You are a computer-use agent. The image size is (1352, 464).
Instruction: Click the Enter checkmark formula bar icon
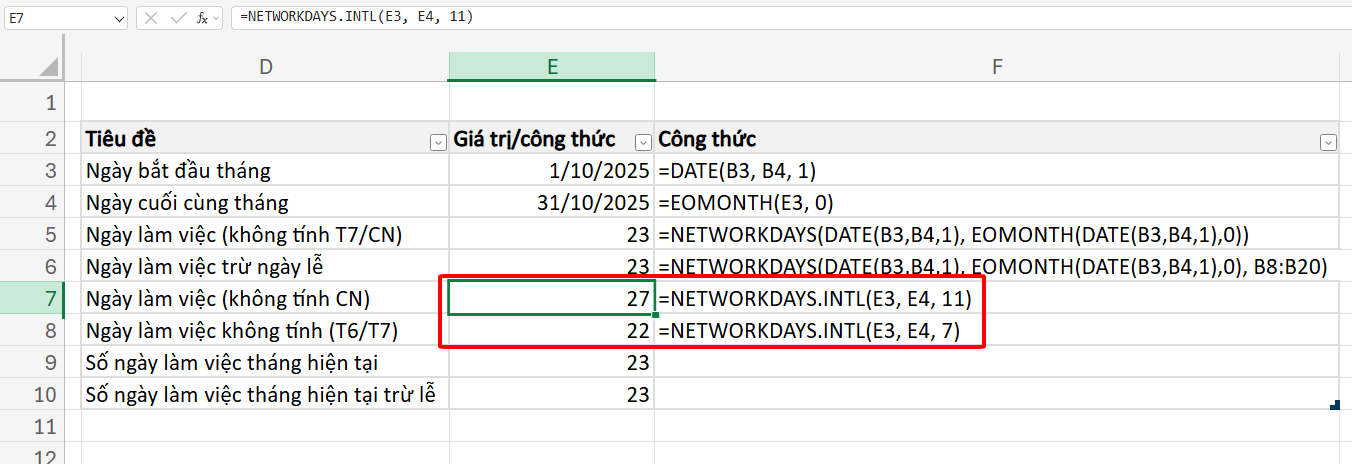178,18
